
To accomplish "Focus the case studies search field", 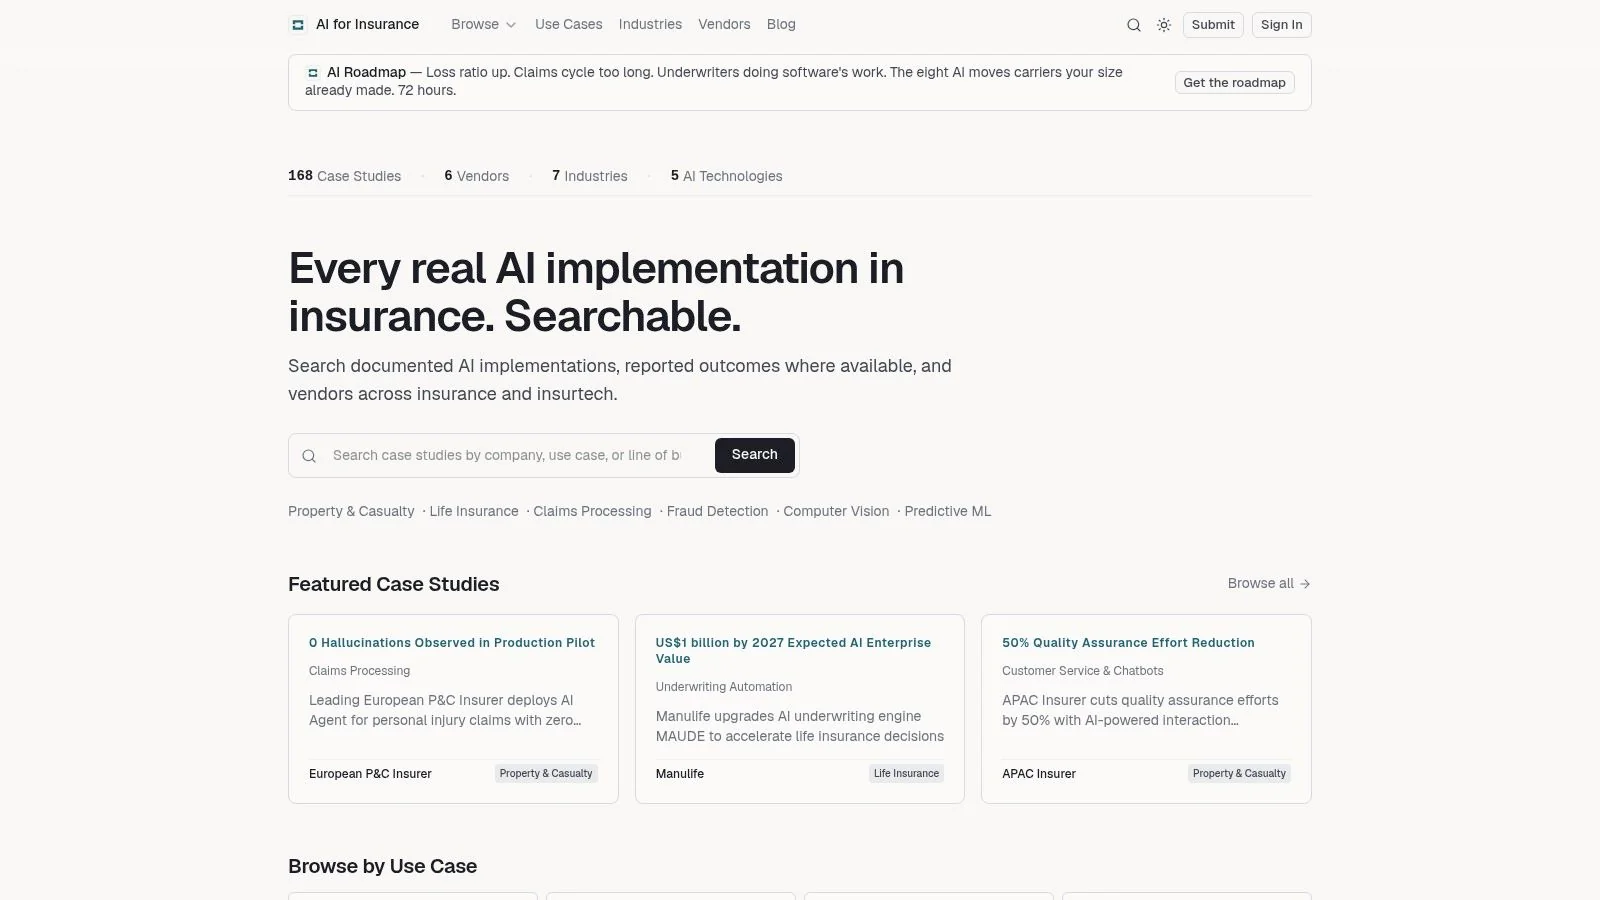I will click(x=507, y=456).
